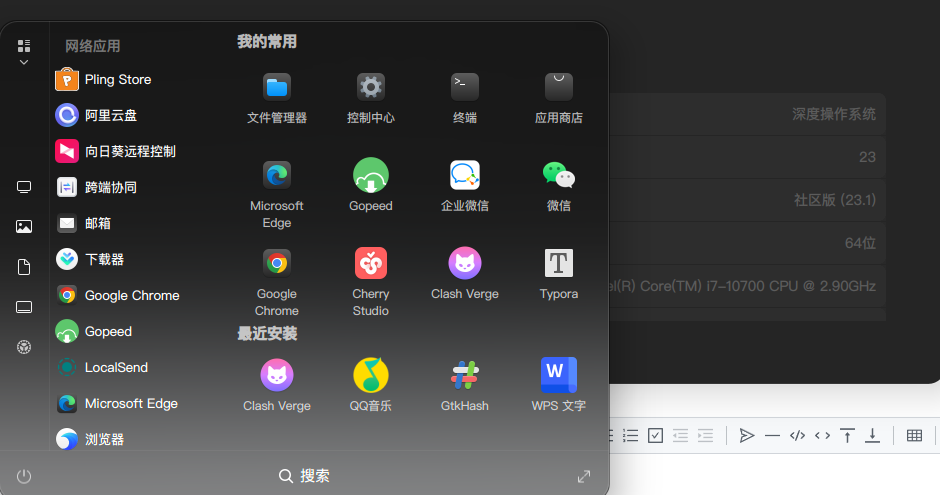Image resolution: width=940 pixels, height=495 pixels.
Task: Expand the category chevron dropdown
Action: coord(24,62)
